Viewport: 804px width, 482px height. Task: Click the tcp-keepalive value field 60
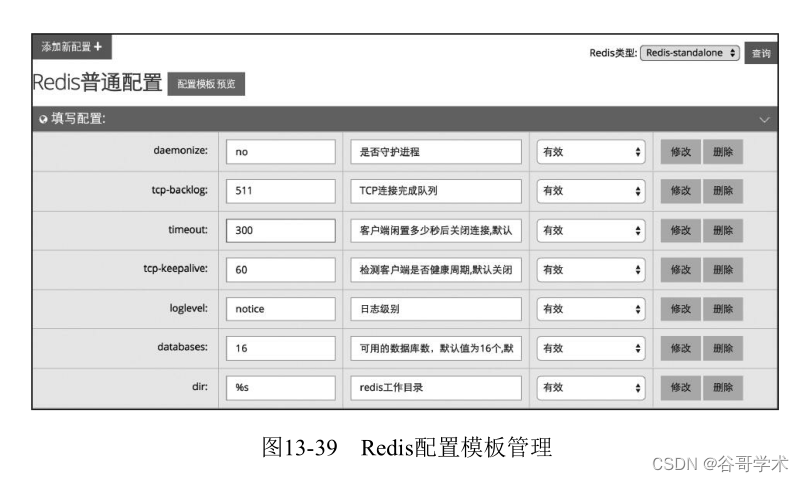(280, 270)
